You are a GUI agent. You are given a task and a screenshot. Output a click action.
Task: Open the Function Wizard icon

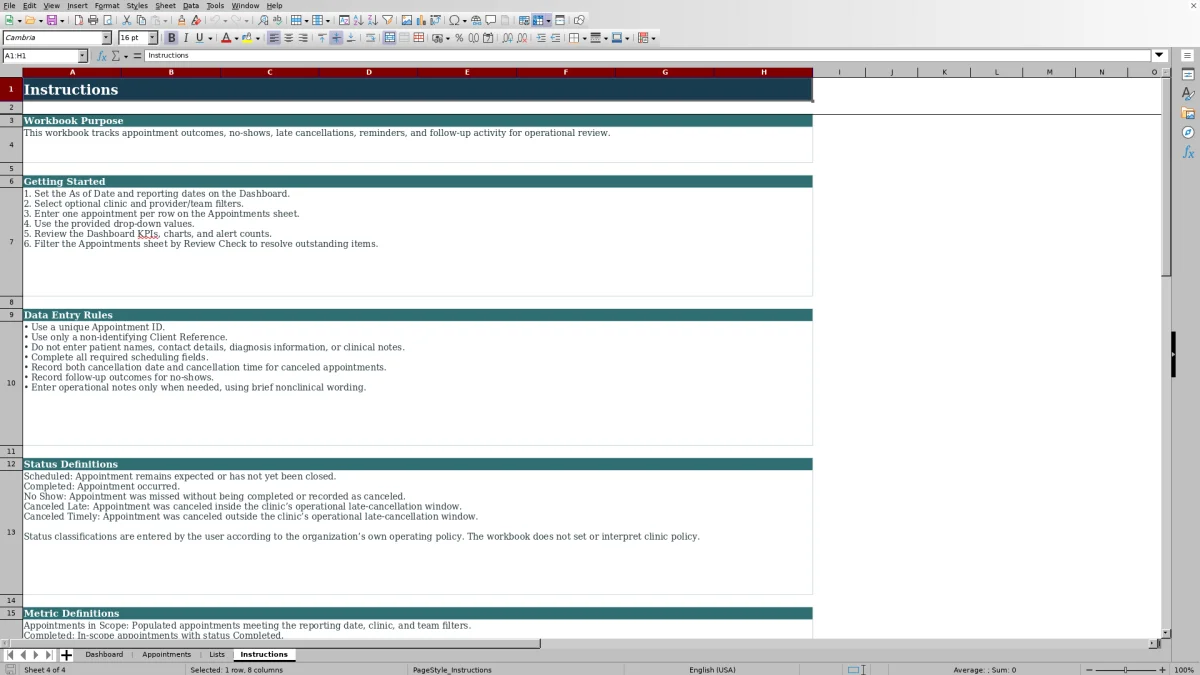pos(102,56)
